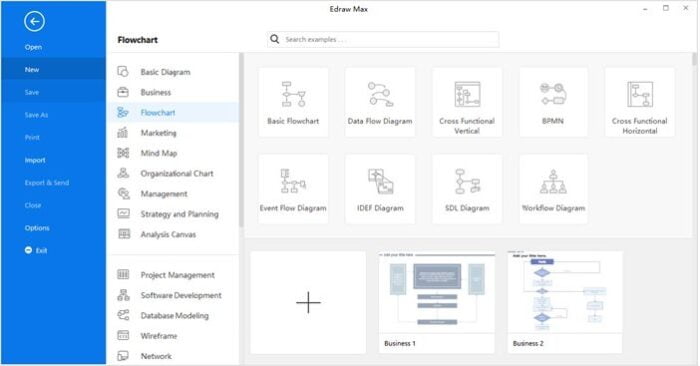The image size is (700, 366).
Task: Click the Business 1 caption text
Action: [400, 343]
